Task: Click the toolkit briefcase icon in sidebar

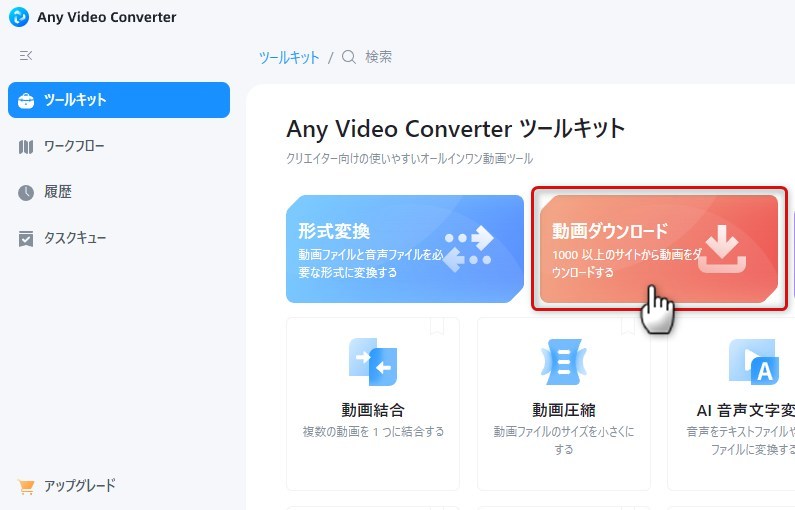Action: 26,100
